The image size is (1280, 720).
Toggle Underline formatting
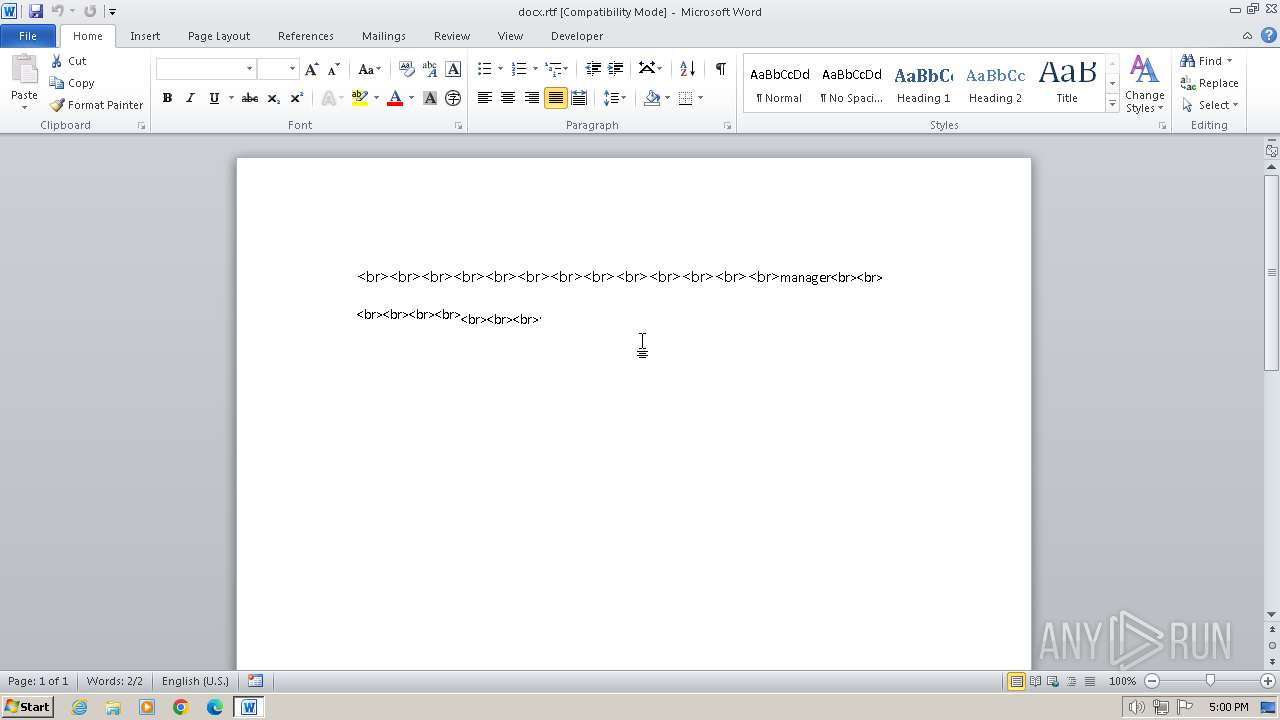213,98
